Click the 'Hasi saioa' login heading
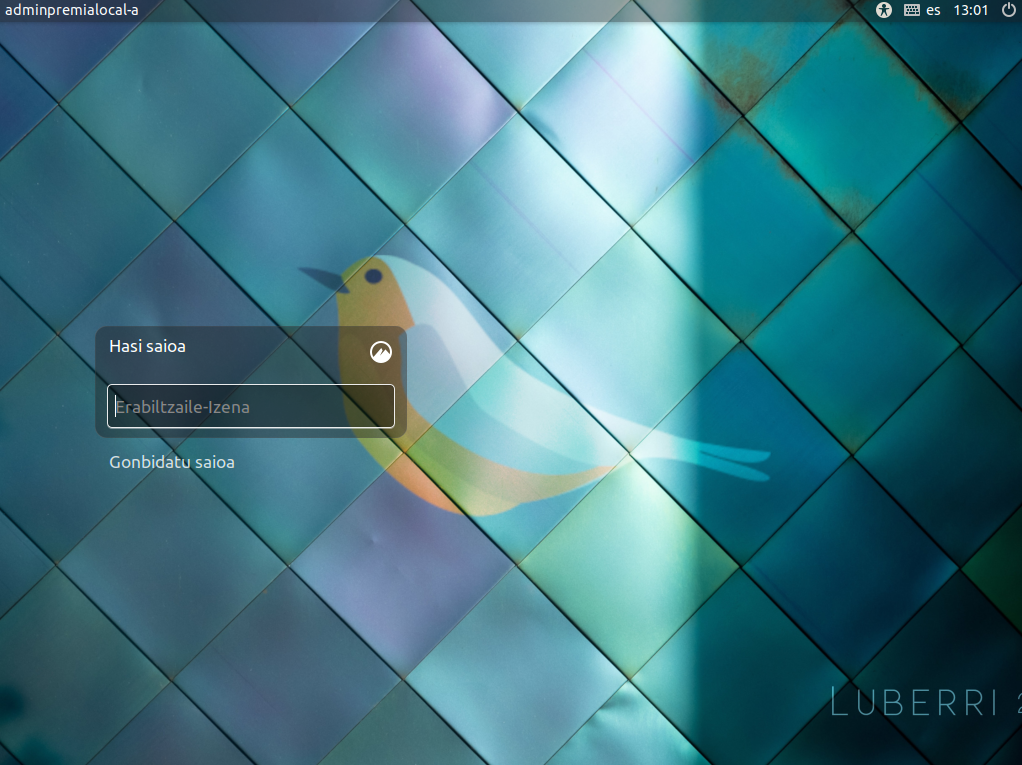Image resolution: width=1022 pixels, height=765 pixels. pyautogui.click(x=147, y=346)
